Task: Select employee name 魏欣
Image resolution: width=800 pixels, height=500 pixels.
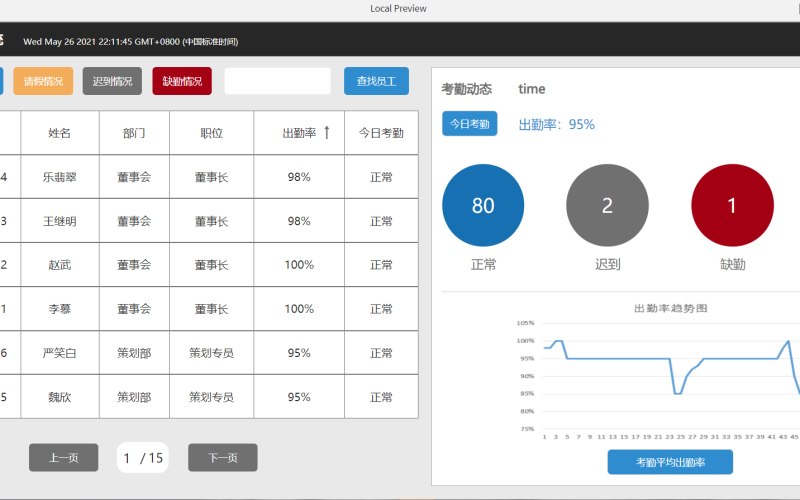Action: tap(60, 397)
